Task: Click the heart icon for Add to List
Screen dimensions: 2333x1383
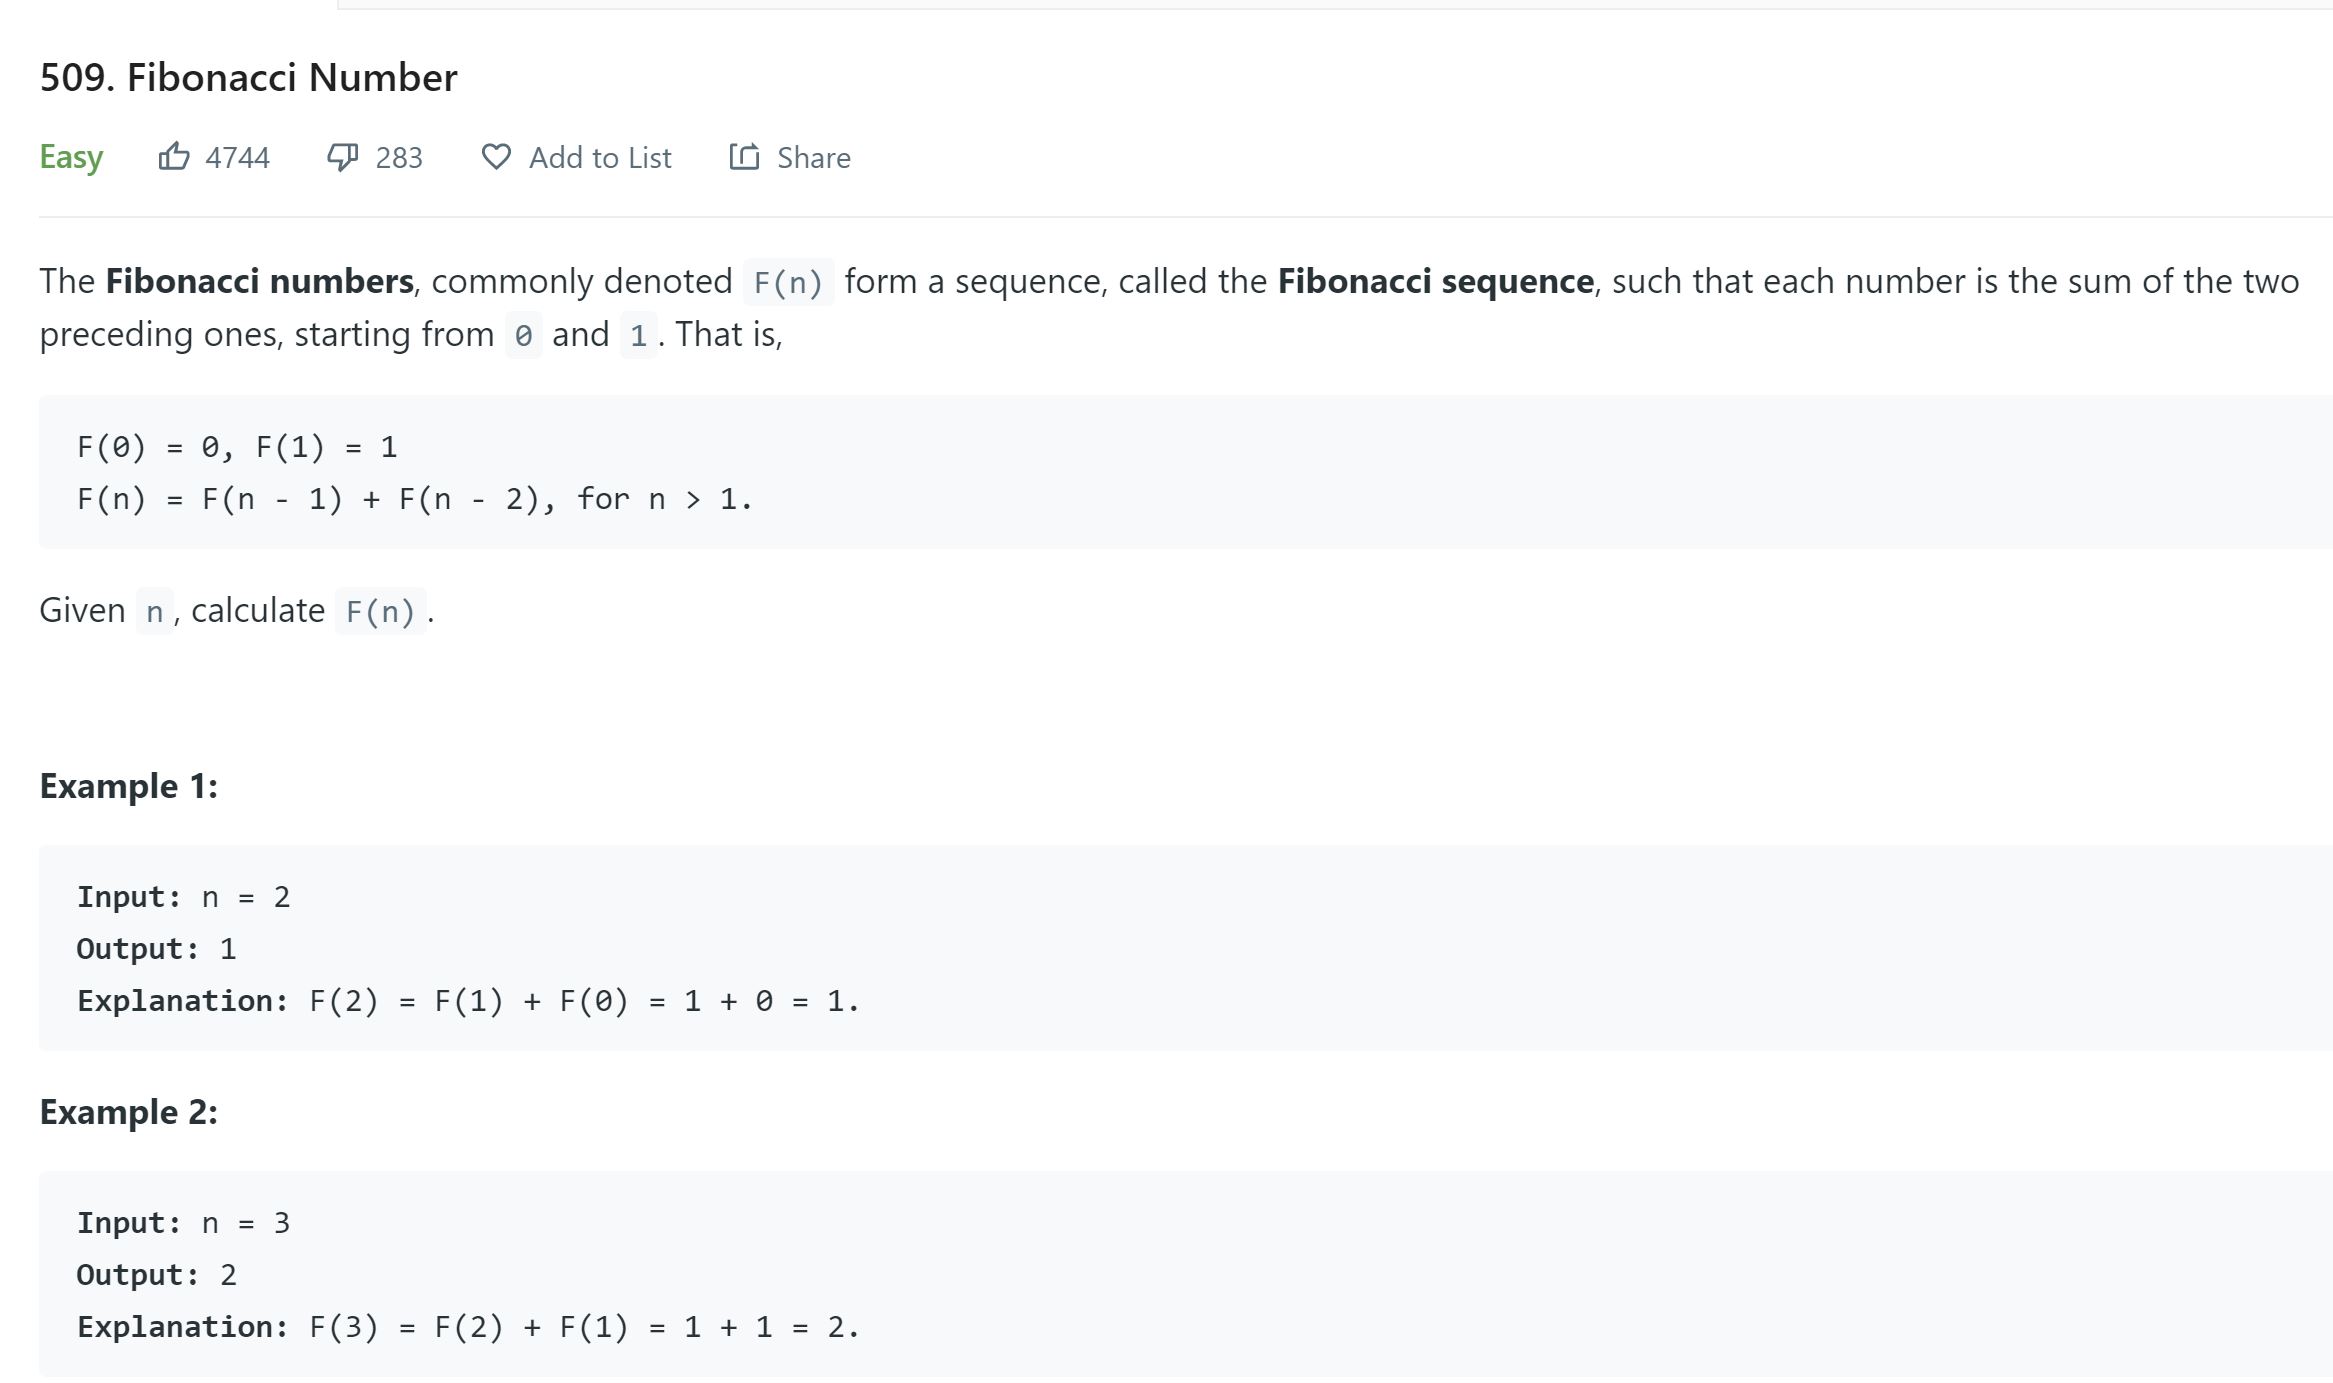Action: [496, 157]
